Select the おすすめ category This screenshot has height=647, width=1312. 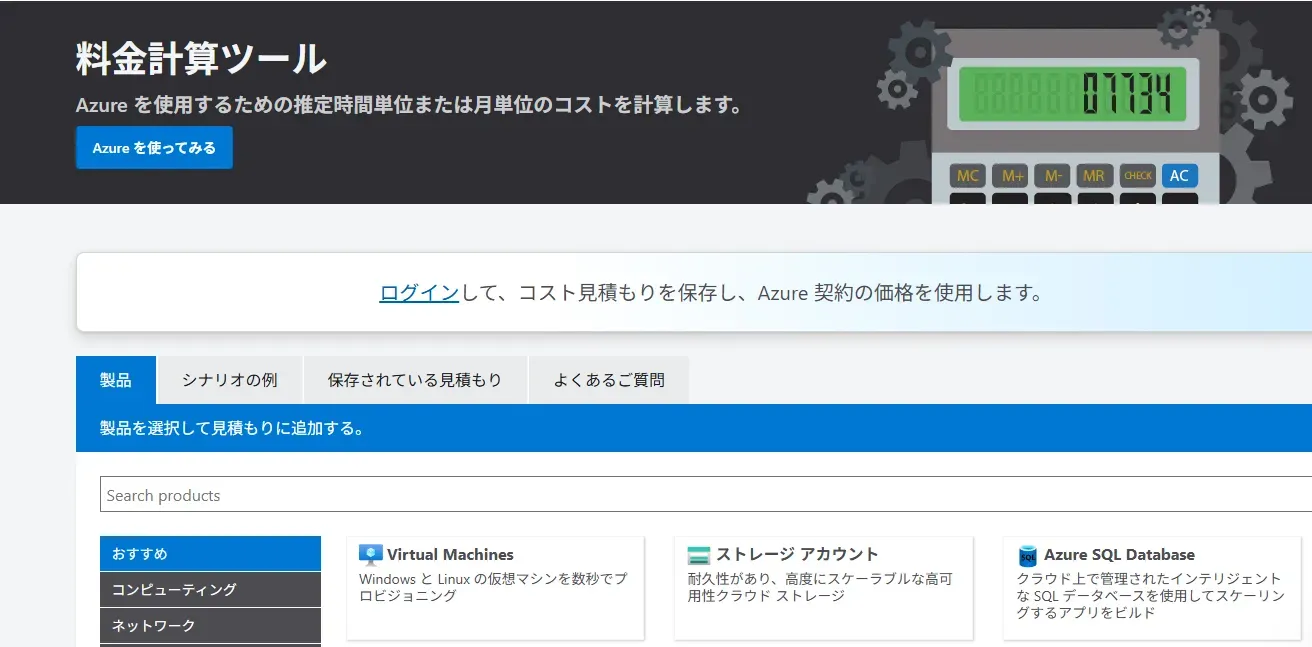click(210, 553)
